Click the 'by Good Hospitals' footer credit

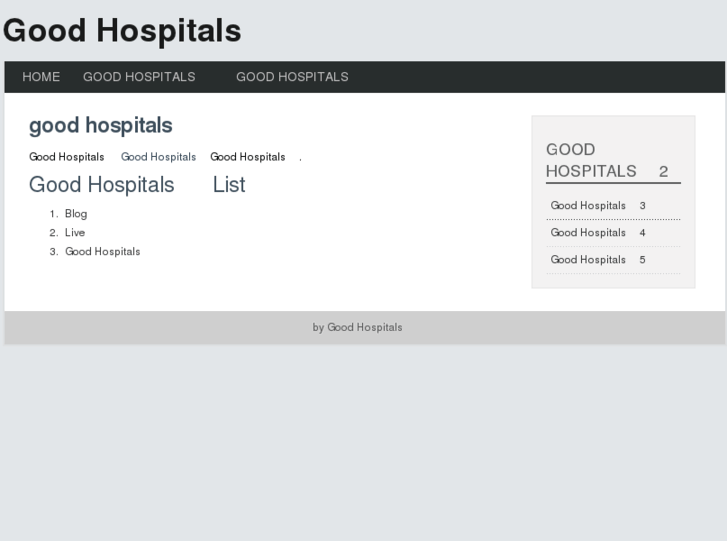pos(357,328)
